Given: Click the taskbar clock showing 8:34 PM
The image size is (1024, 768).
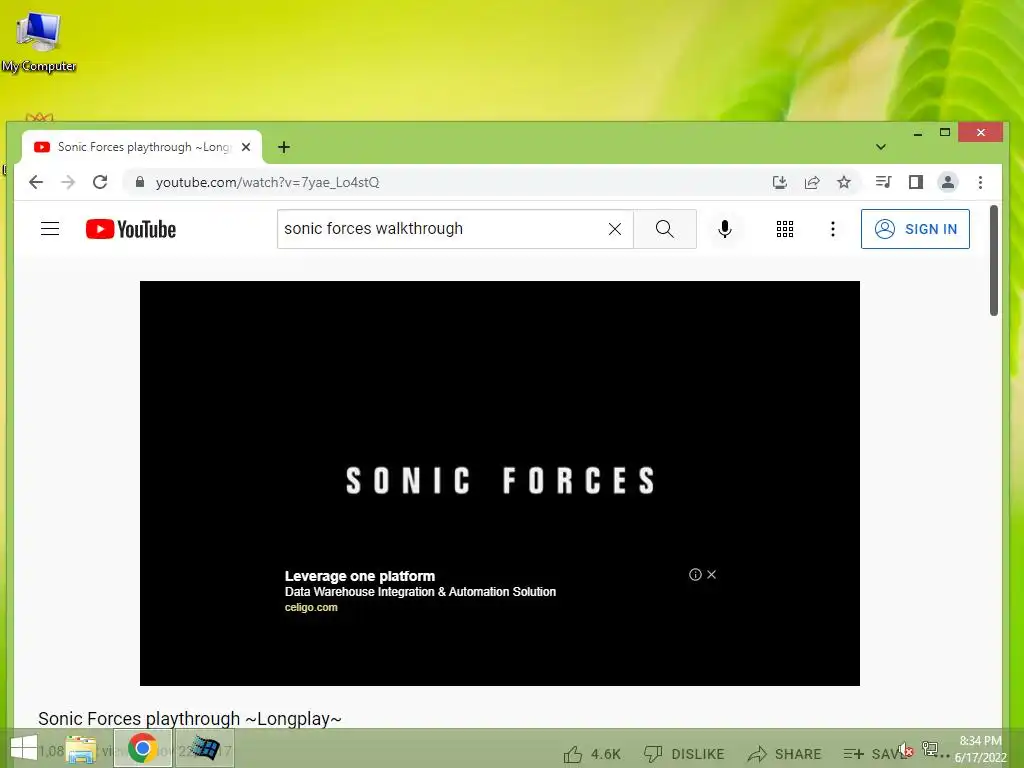Looking at the screenshot, I should tap(980, 749).
